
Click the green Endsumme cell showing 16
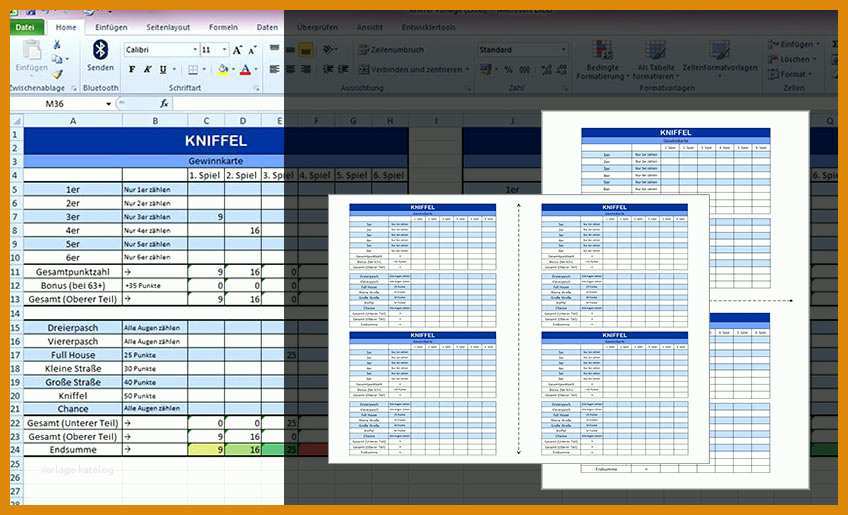click(x=243, y=450)
